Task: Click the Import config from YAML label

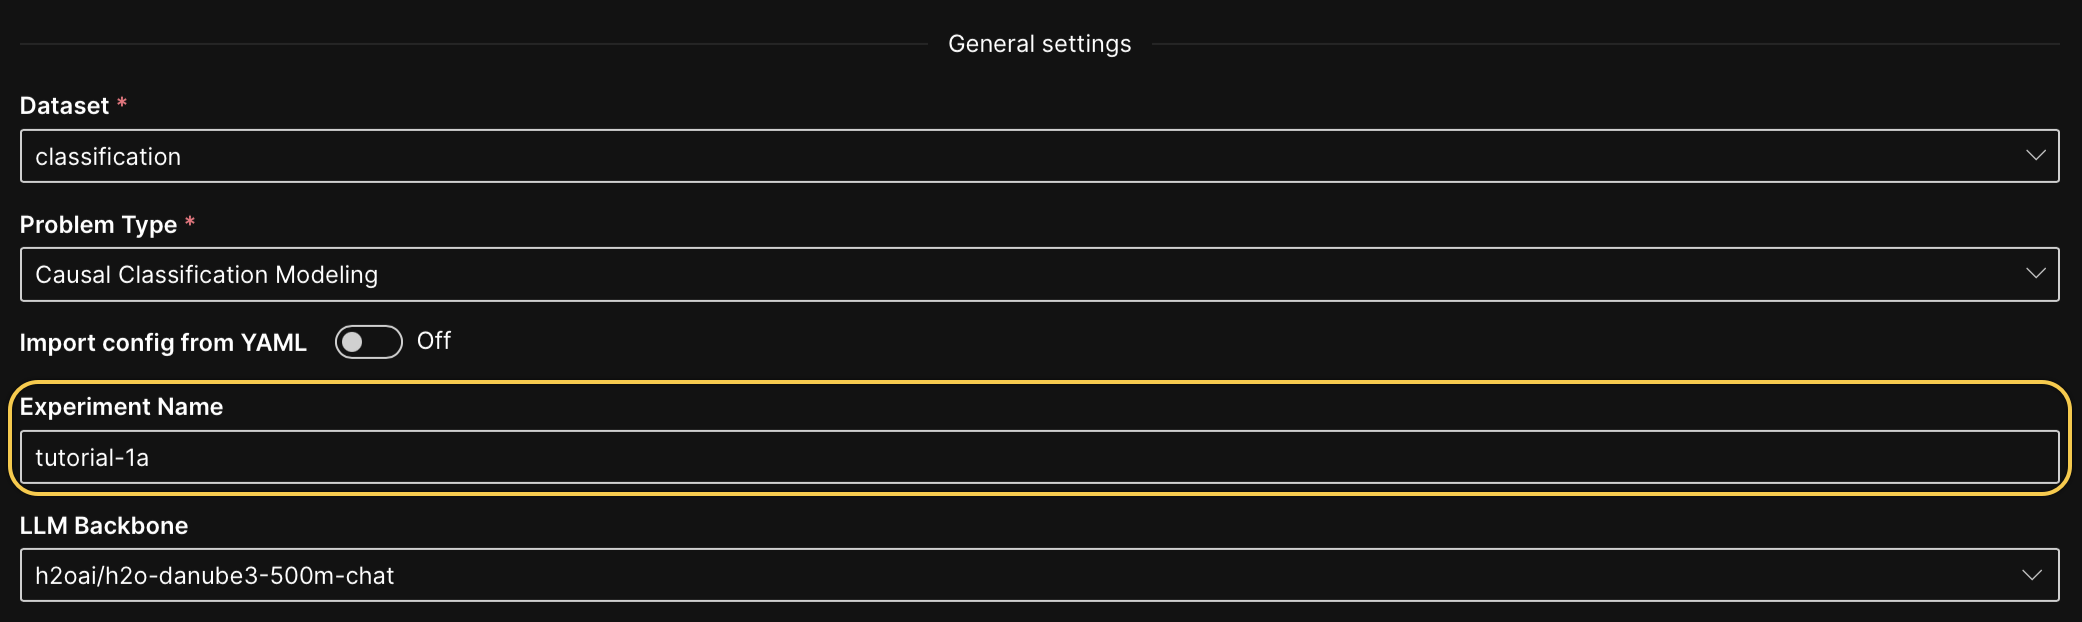Action: tap(163, 342)
